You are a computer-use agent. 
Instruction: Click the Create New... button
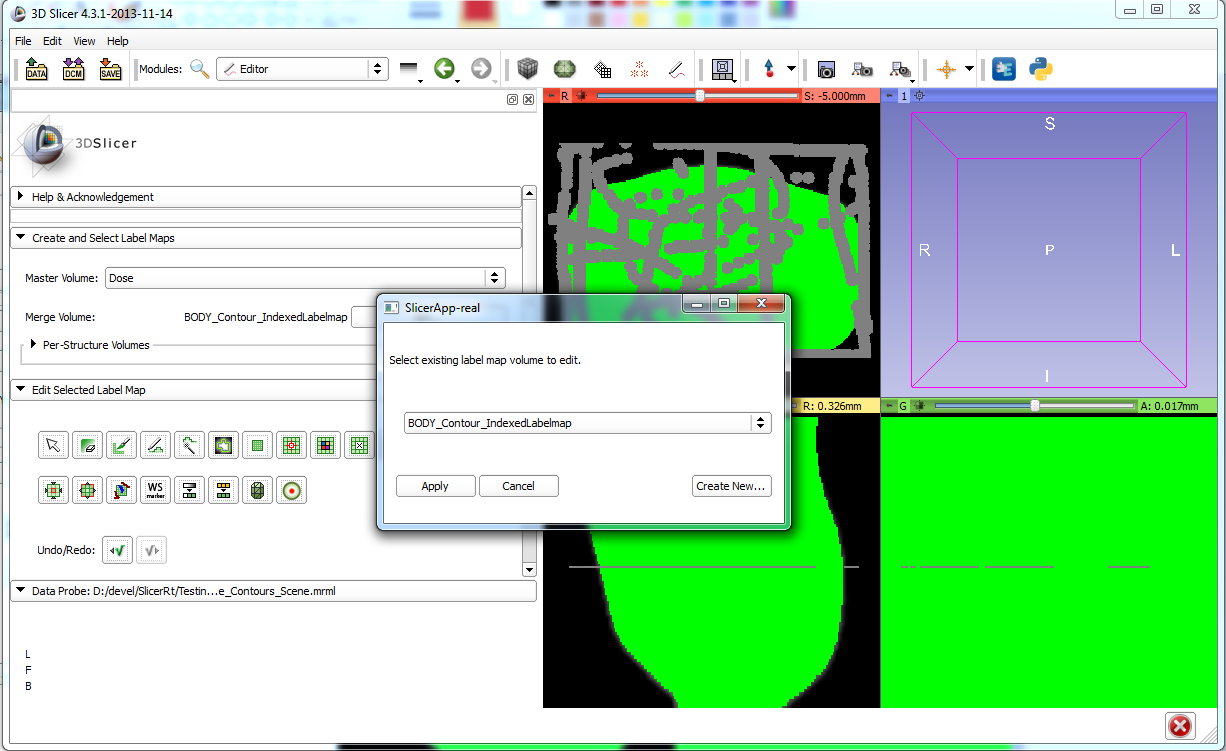pyautogui.click(x=731, y=486)
